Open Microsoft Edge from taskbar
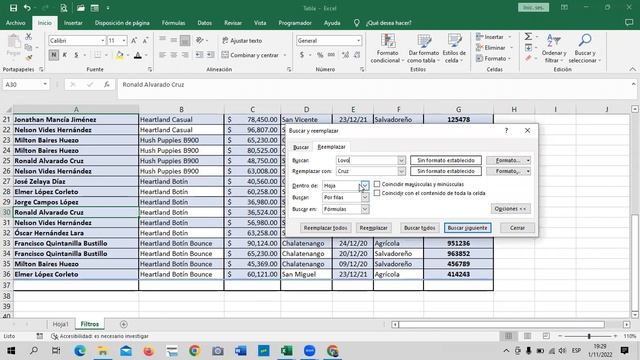The width and height of the screenshot is (640, 360). (80, 351)
